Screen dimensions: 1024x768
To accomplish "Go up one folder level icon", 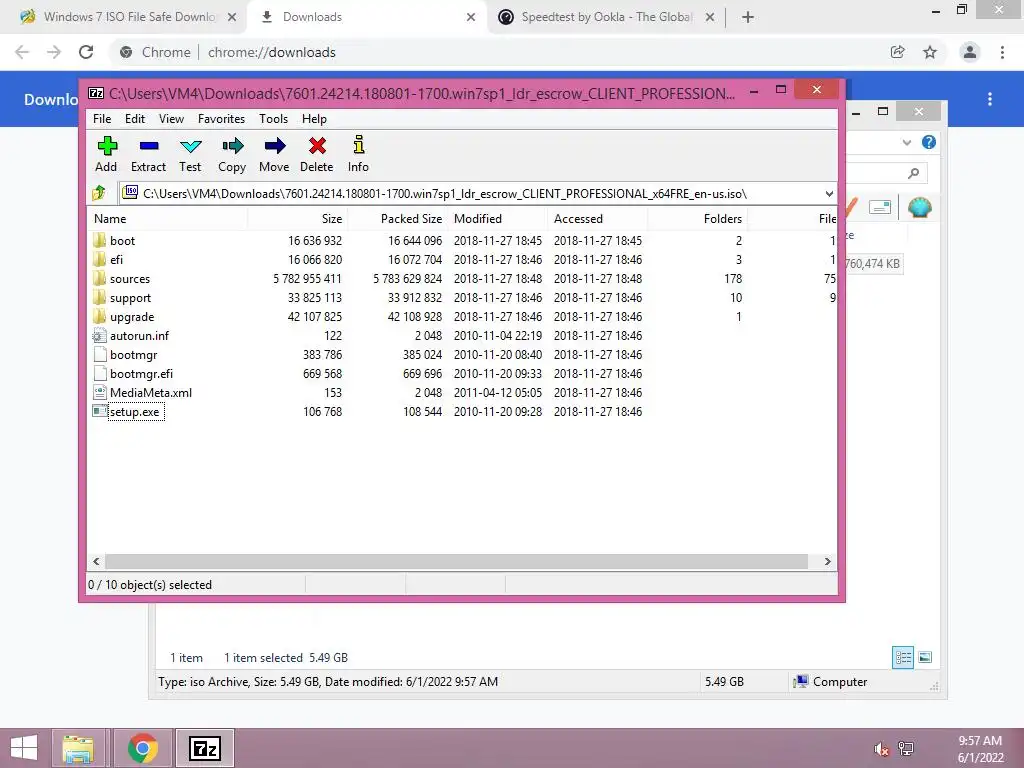I will [x=99, y=193].
